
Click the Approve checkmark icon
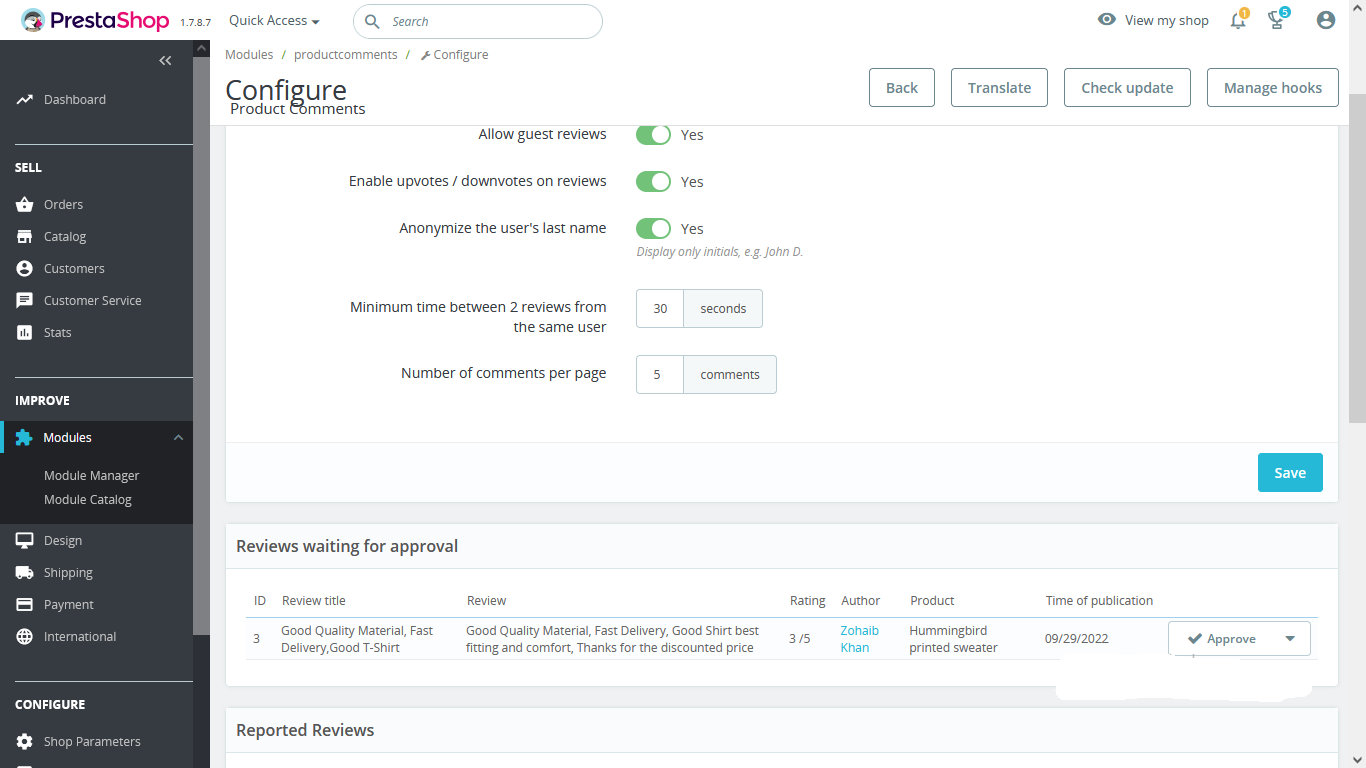click(x=1194, y=639)
